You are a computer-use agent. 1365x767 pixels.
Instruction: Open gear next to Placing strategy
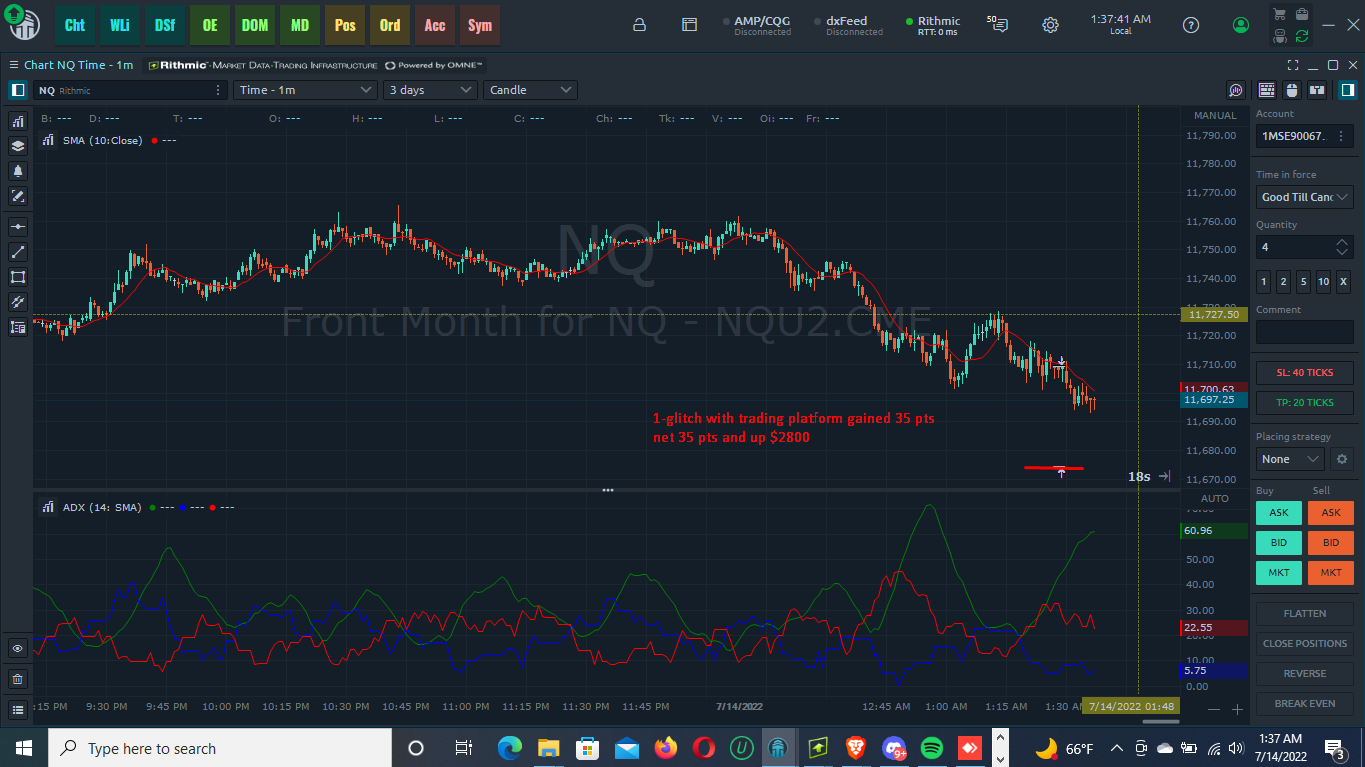pos(1343,459)
